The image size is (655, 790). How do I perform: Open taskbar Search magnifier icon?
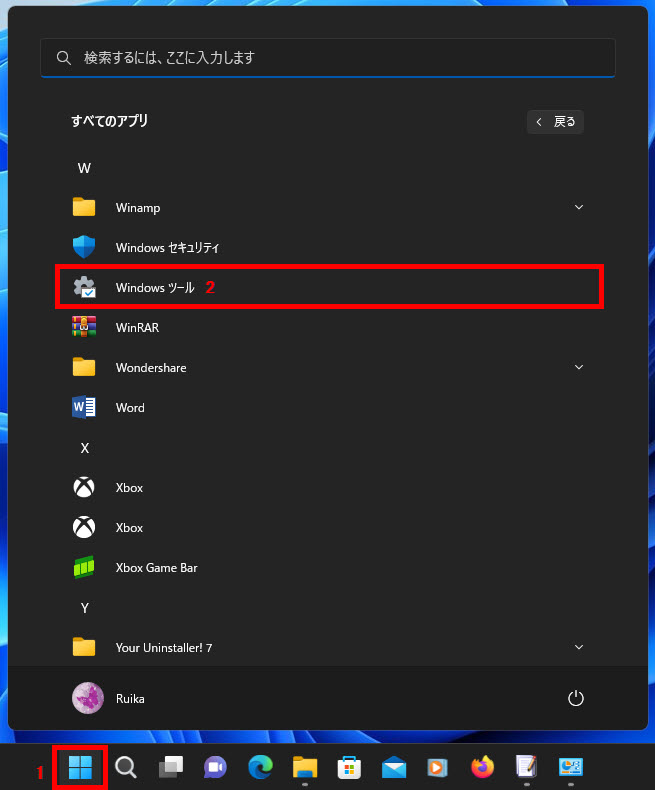126,767
